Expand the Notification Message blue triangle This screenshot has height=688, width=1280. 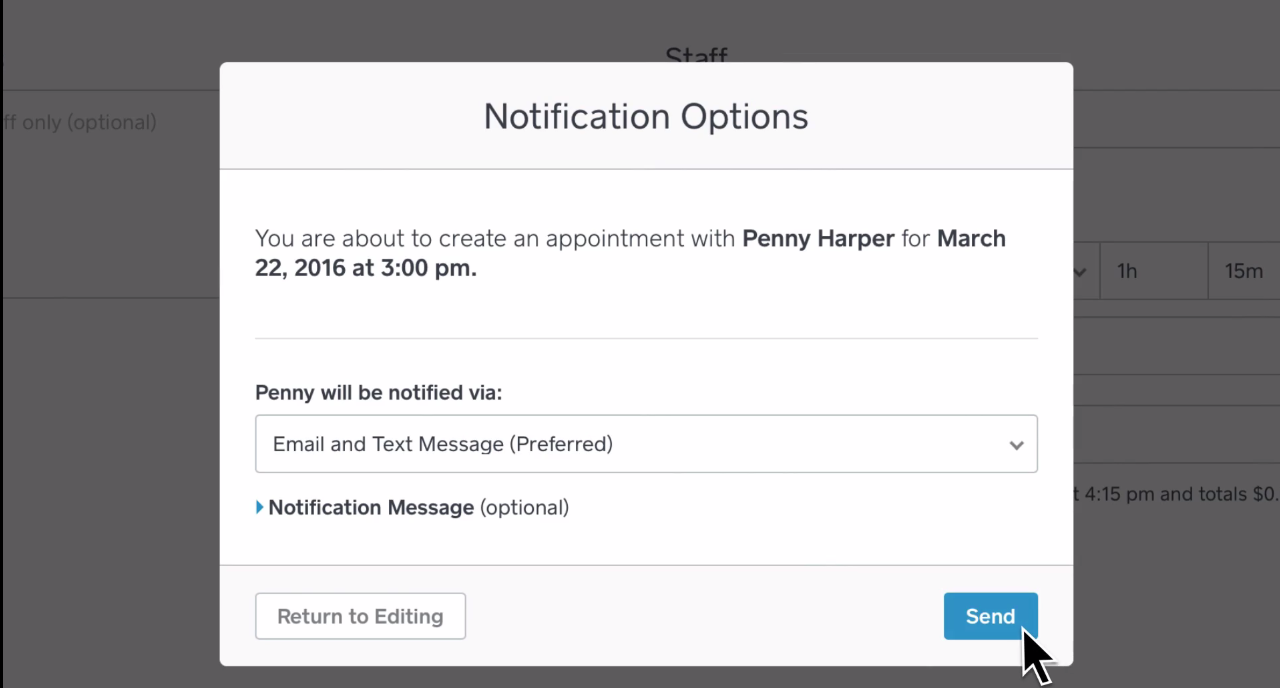coord(260,507)
